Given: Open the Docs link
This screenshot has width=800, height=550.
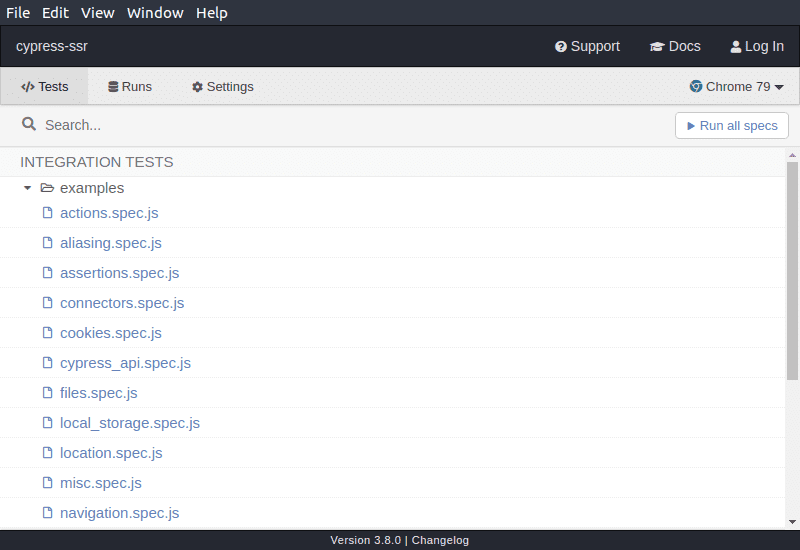Looking at the screenshot, I should coord(675,46).
